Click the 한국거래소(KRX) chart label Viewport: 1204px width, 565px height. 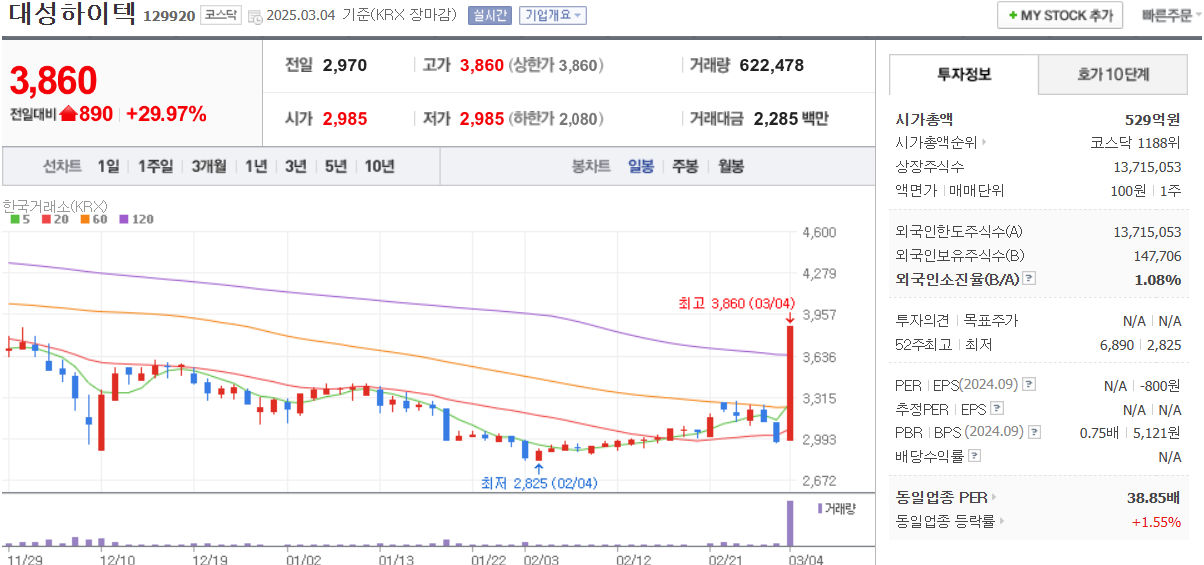55,205
